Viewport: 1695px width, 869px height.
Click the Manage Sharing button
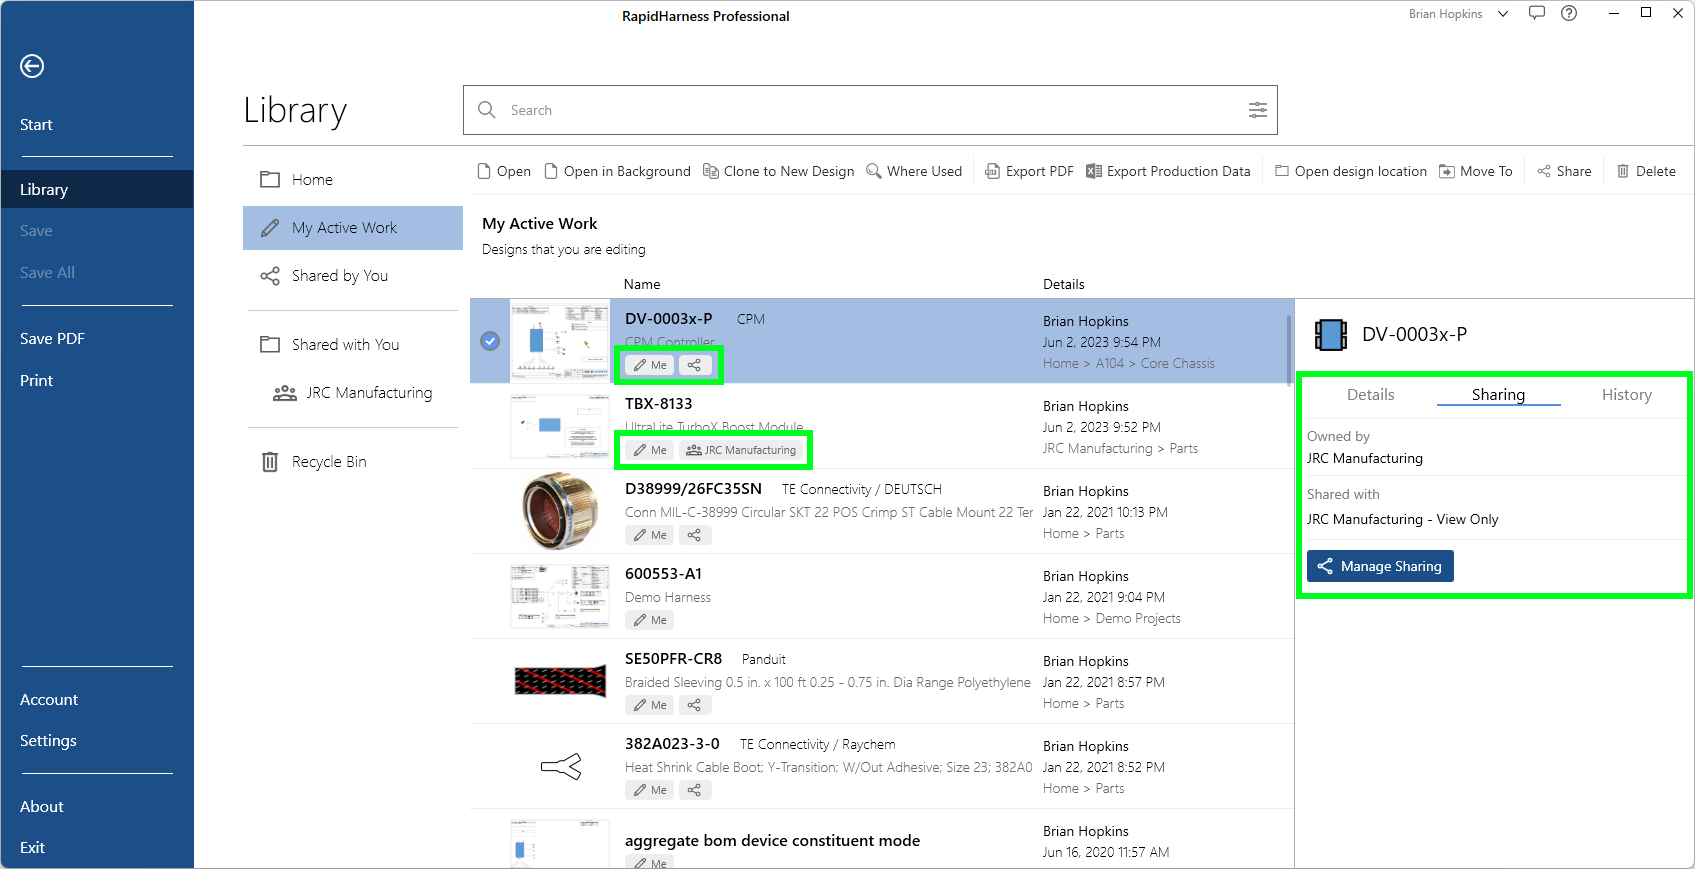1380,566
